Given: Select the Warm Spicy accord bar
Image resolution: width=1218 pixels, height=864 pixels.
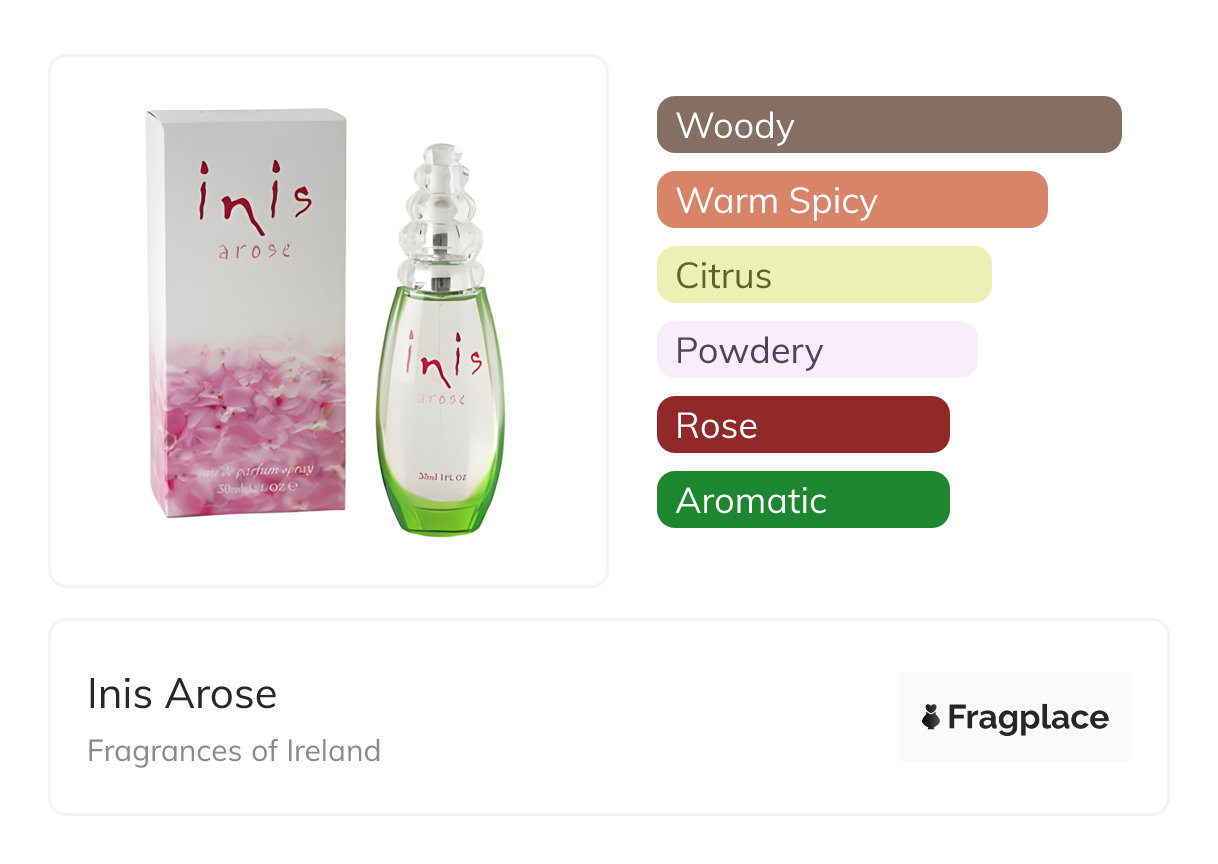Looking at the screenshot, I should point(852,200).
